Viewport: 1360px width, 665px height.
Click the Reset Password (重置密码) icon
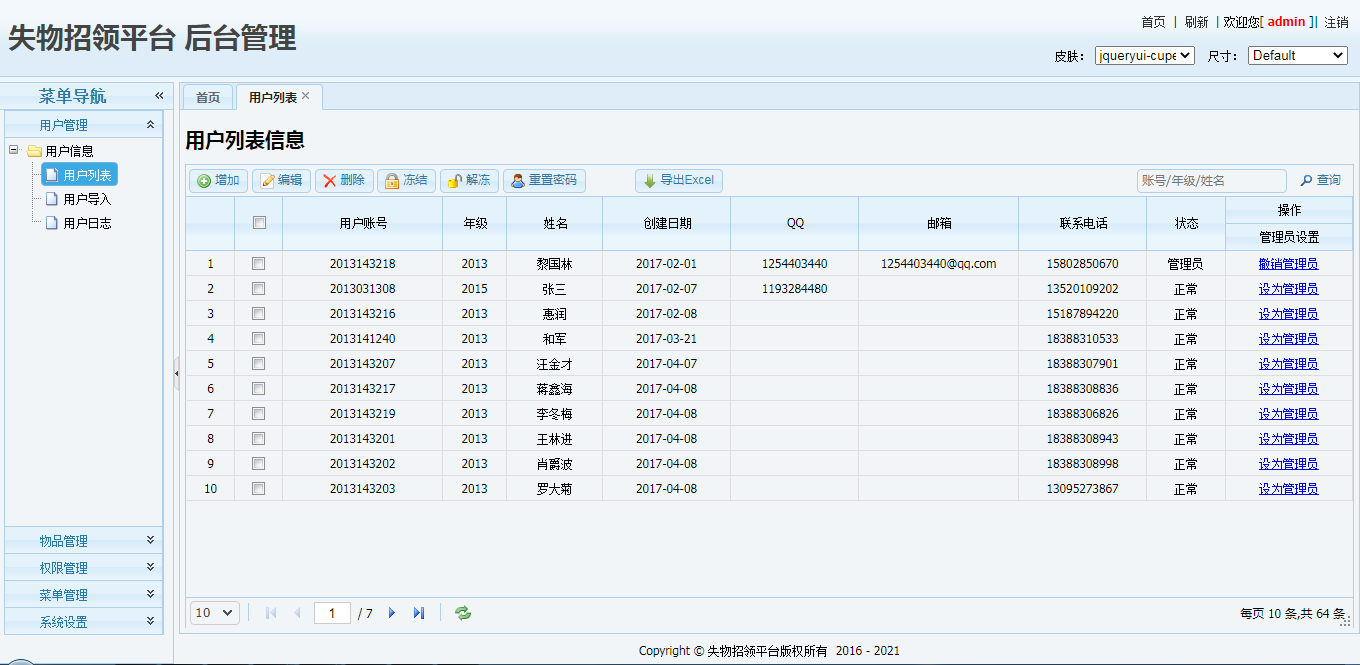[518, 181]
